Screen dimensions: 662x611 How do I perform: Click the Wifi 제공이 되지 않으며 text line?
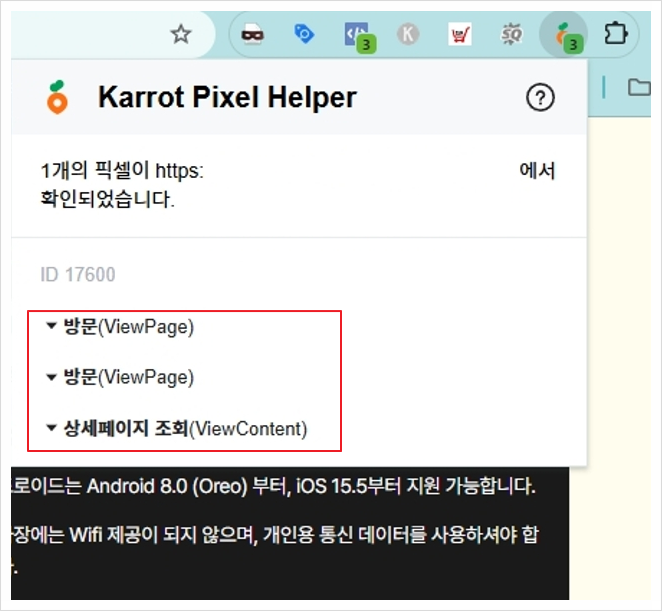click(x=275, y=535)
